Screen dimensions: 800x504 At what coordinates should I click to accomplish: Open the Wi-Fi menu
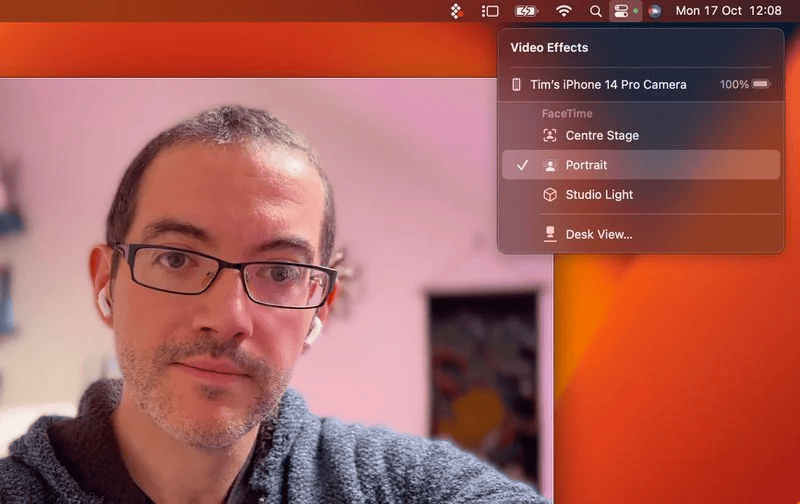564,11
